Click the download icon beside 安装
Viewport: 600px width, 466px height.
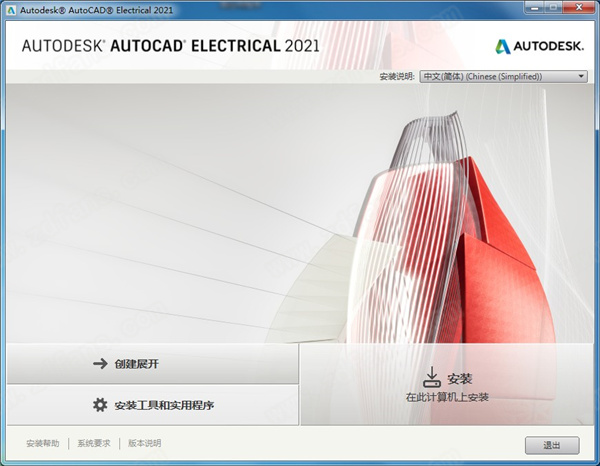[x=432, y=377]
